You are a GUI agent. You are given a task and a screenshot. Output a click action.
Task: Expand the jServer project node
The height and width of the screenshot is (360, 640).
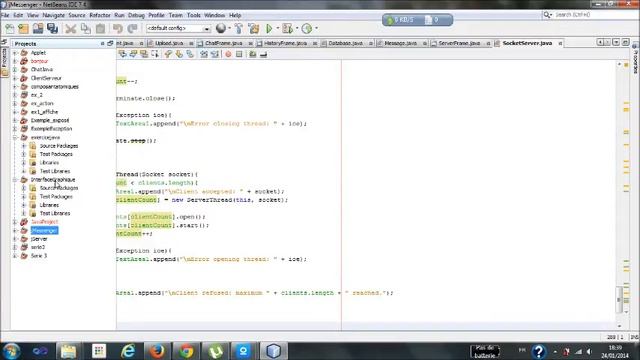coord(15,239)
